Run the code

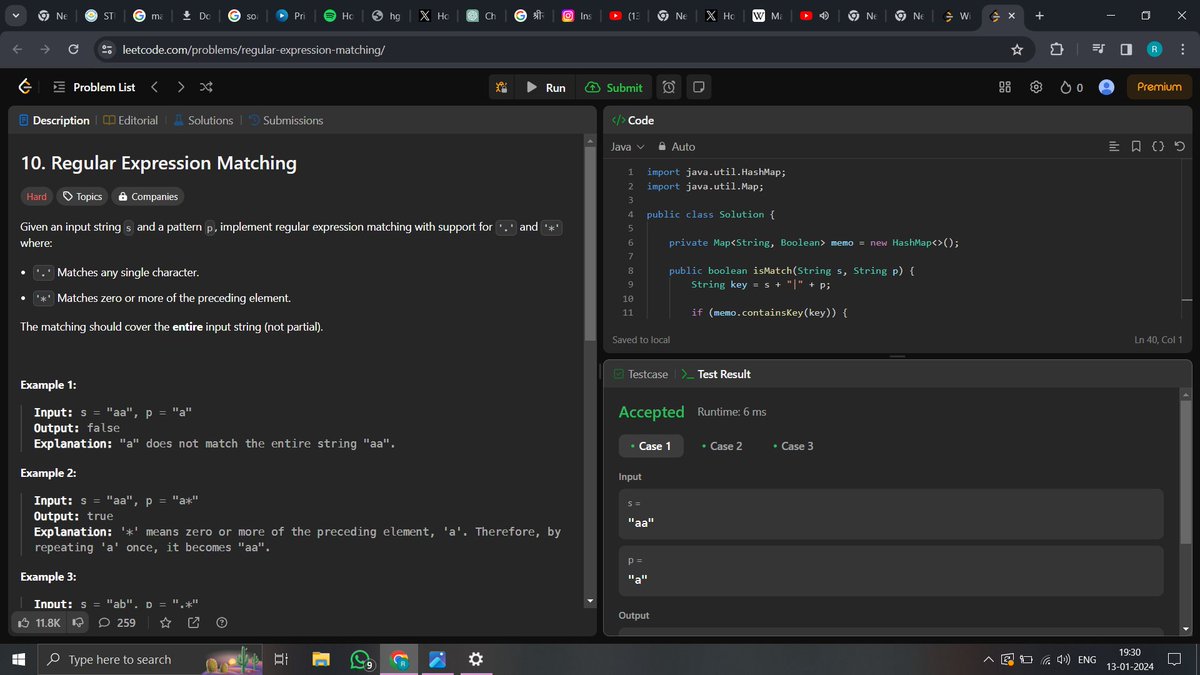[x=546, y=87]
